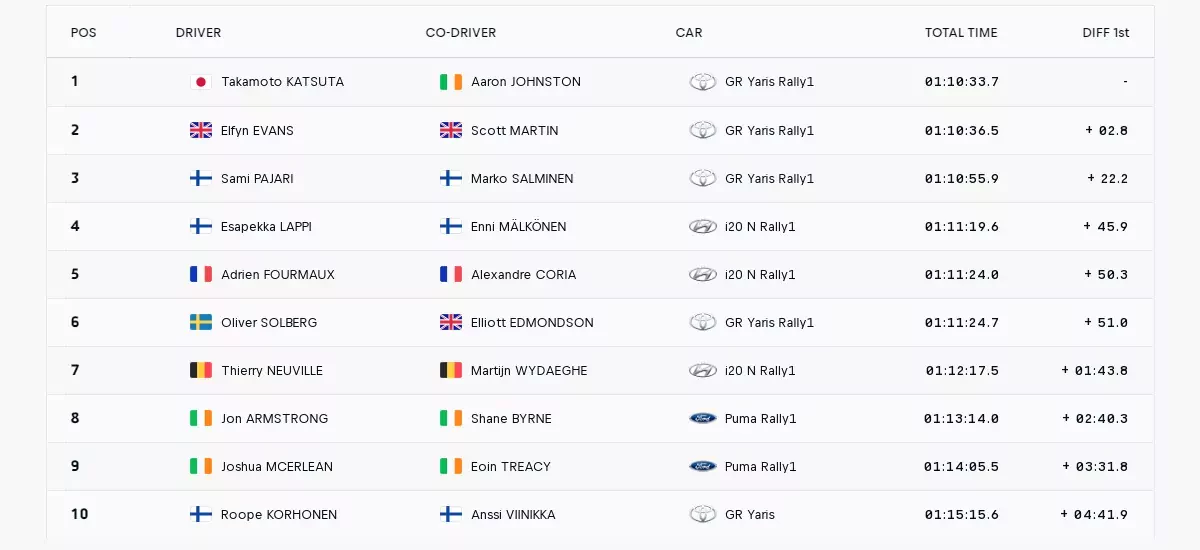Screen dimensions: 1200x550
Task: Select co-driver Scott MARTIN's name
Action: click(x=515, y=130)
